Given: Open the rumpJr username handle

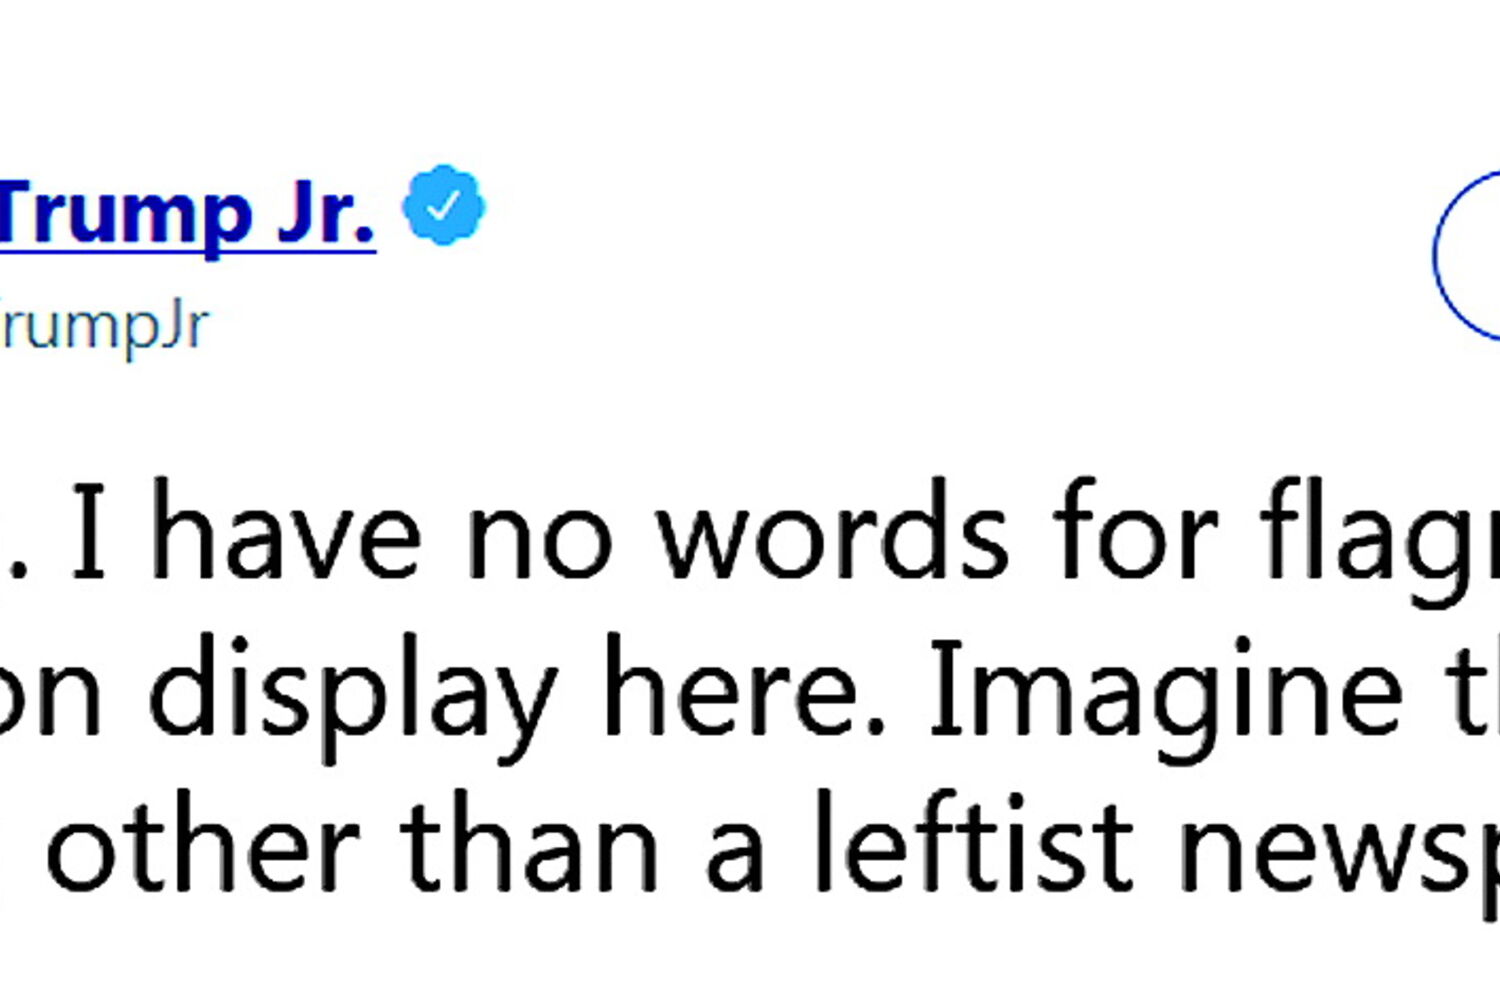Looking at the screenshot, I should [104, 327].
